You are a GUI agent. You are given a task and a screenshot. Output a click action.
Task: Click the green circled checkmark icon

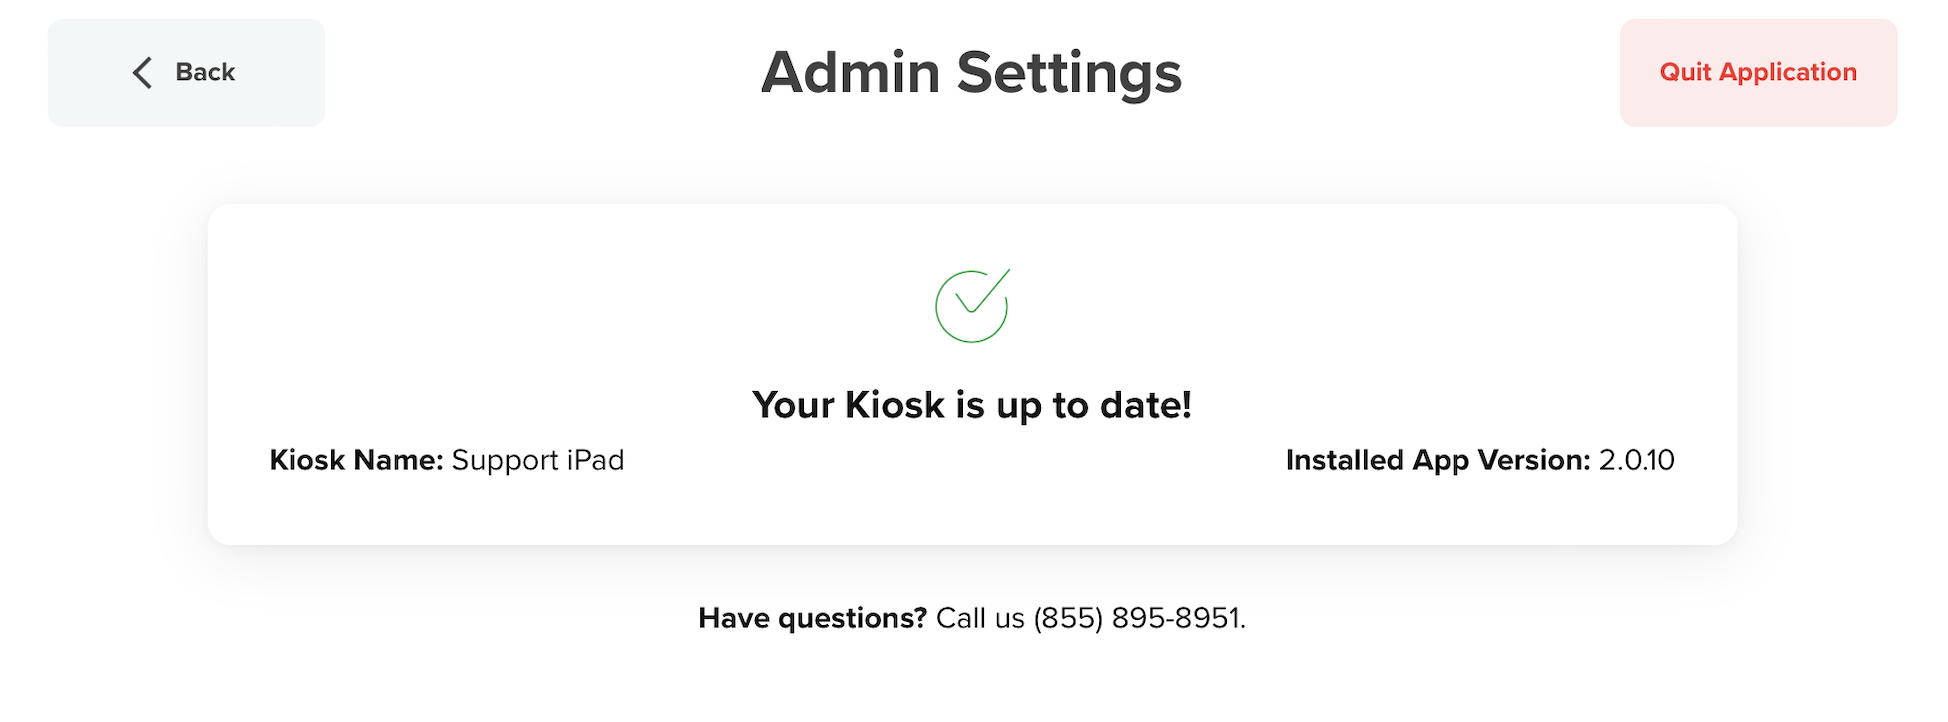972,306
